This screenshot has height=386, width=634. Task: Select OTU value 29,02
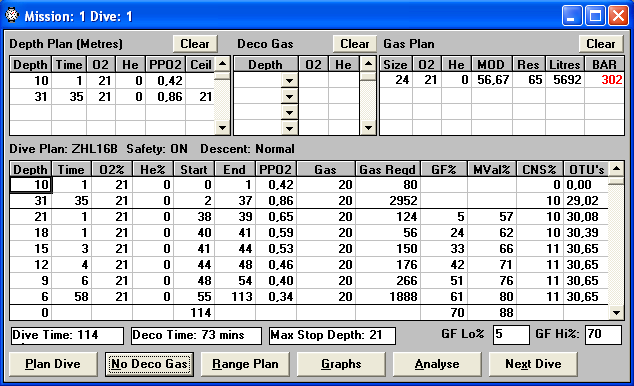tap(586, 200)
